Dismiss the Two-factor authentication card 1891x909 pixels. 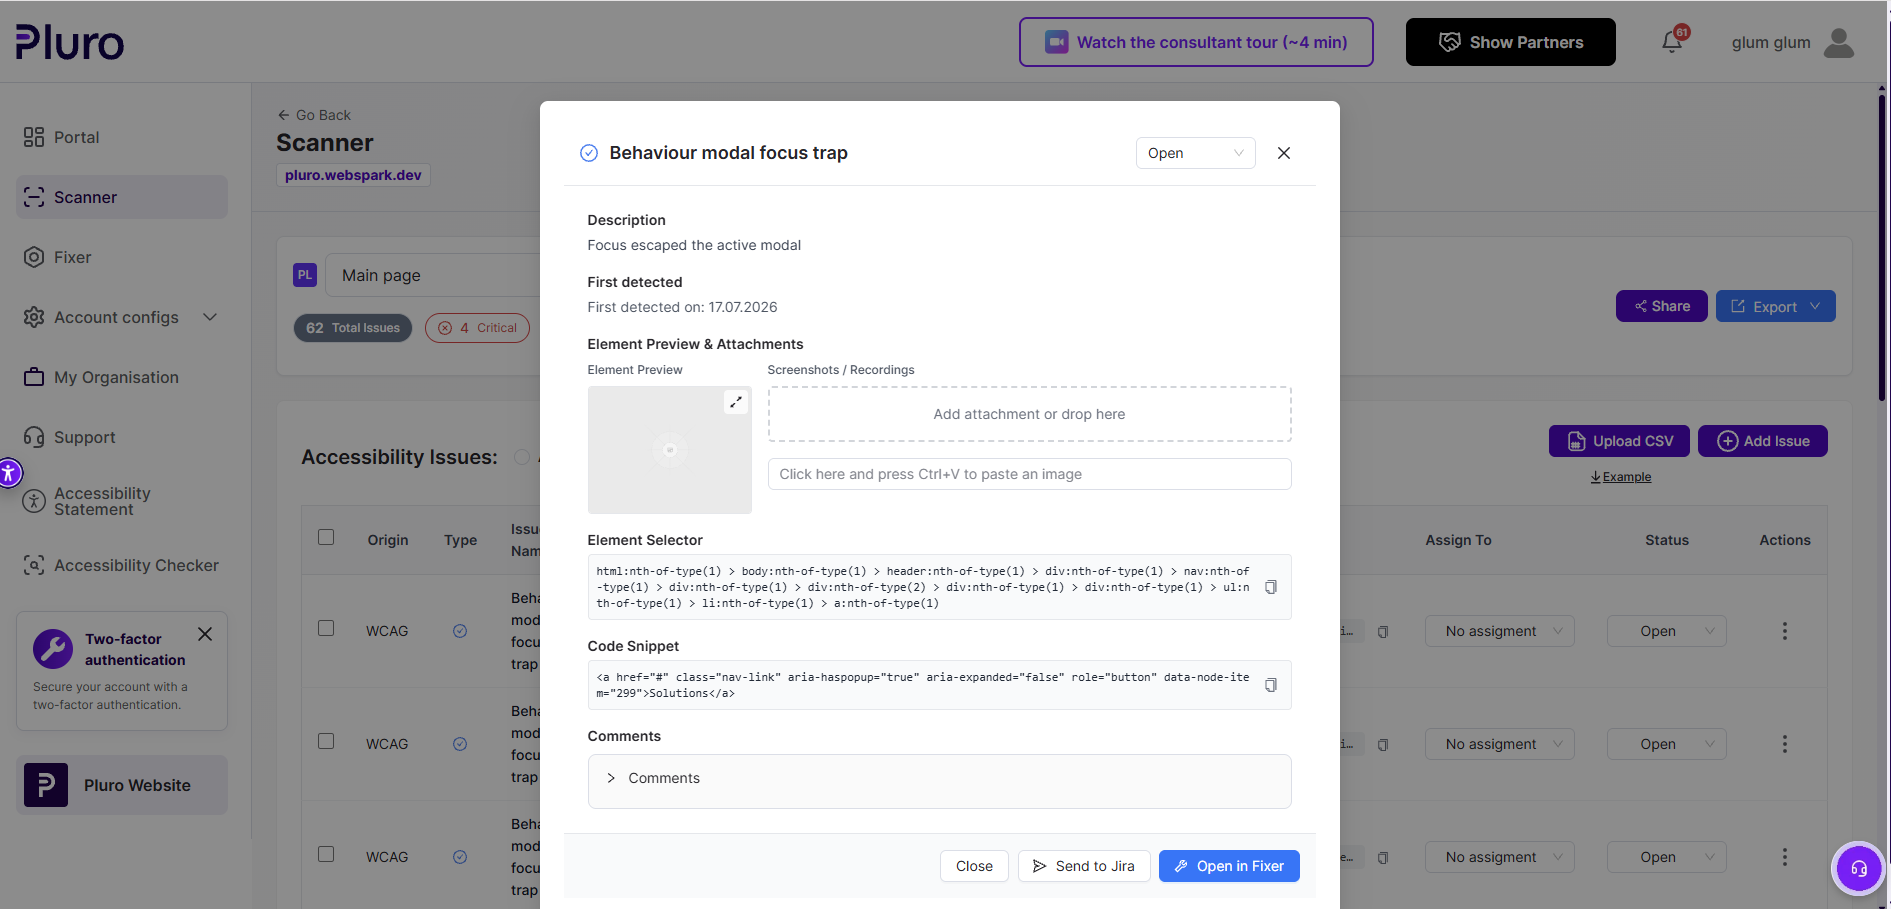point(205,634)
